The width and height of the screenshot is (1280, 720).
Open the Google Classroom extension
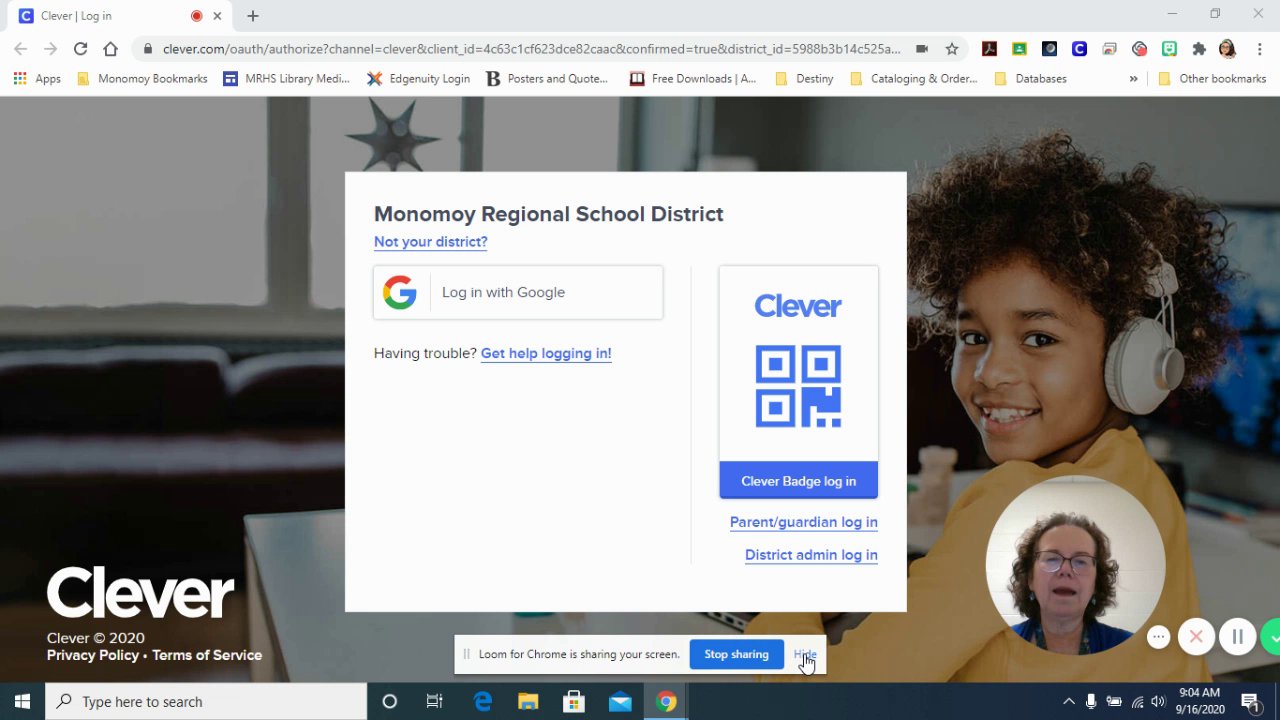[x=1019, y=49]
